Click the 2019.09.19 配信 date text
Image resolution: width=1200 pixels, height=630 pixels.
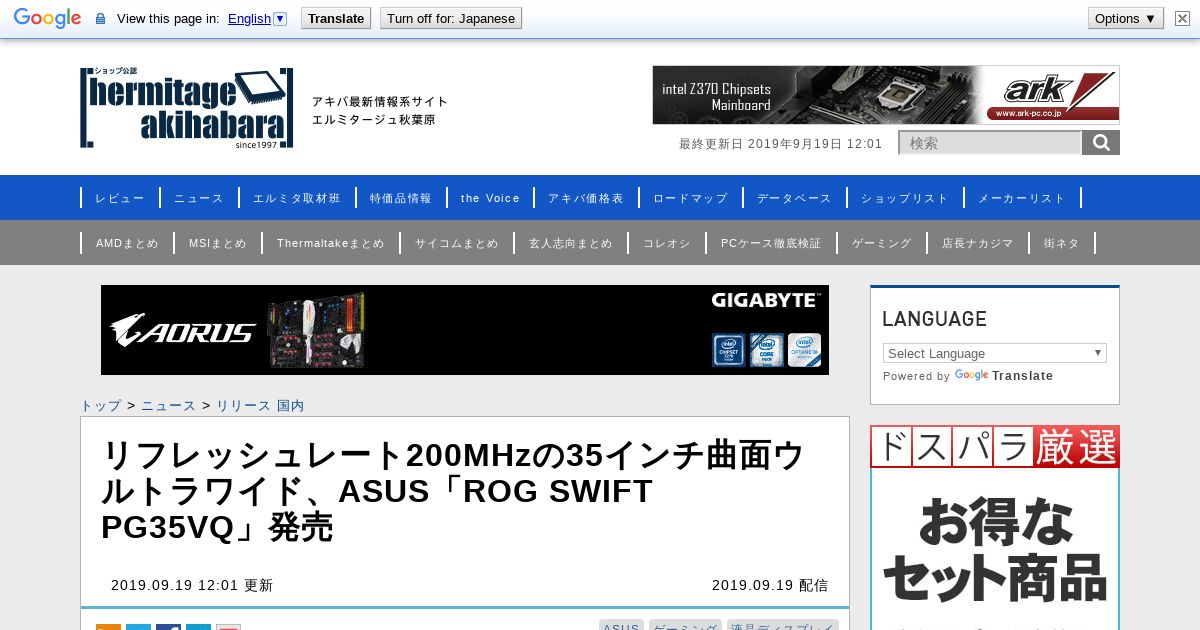(770, 585)
